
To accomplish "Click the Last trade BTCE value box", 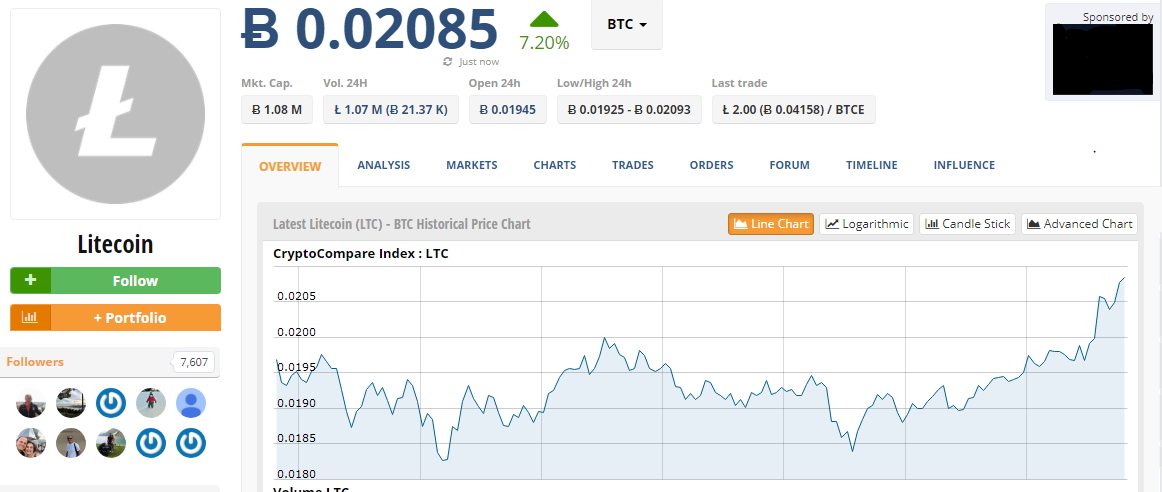I will (x=794, y=110).
